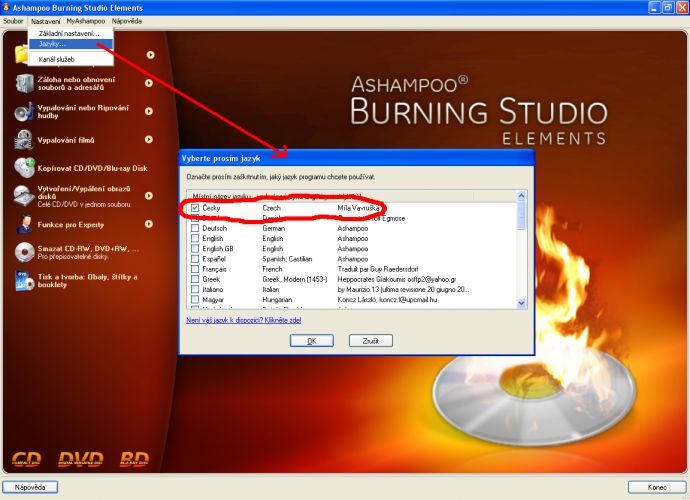Expand the first sidebar entry arrow
This screenshot has width=690, height=500.
pos(150,55)
